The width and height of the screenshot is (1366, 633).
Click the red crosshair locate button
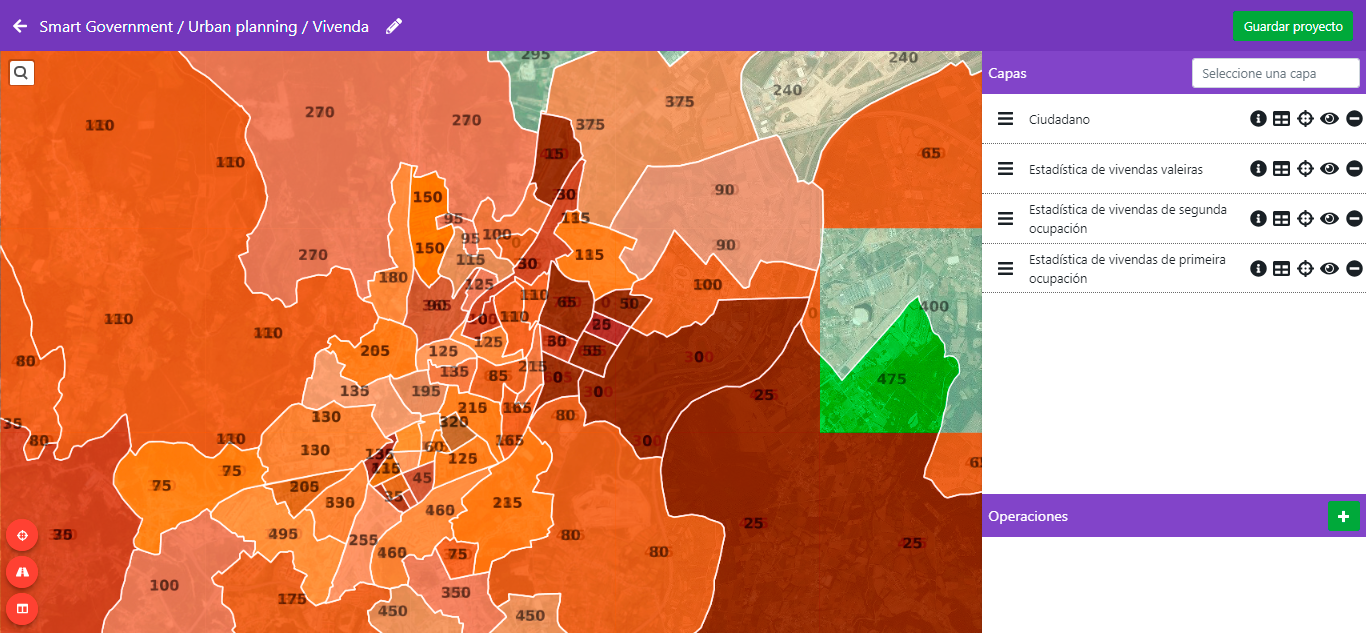click(22, 535)
